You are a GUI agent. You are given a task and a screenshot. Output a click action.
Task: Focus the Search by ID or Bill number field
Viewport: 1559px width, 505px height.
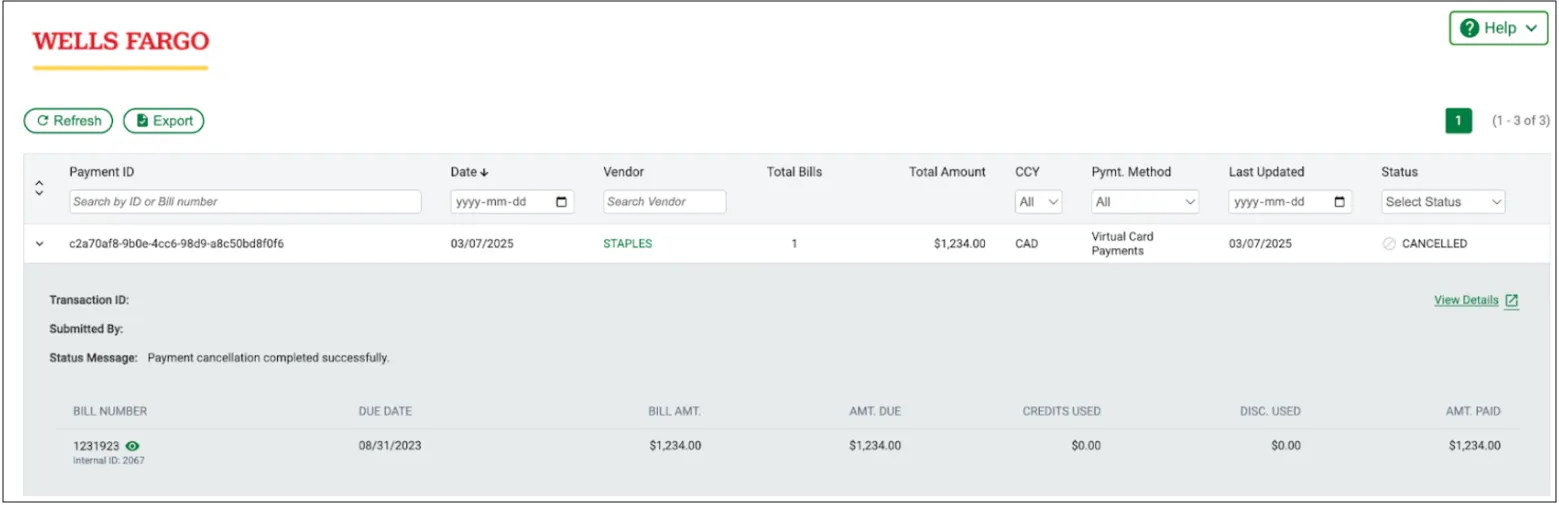point(245,201)
